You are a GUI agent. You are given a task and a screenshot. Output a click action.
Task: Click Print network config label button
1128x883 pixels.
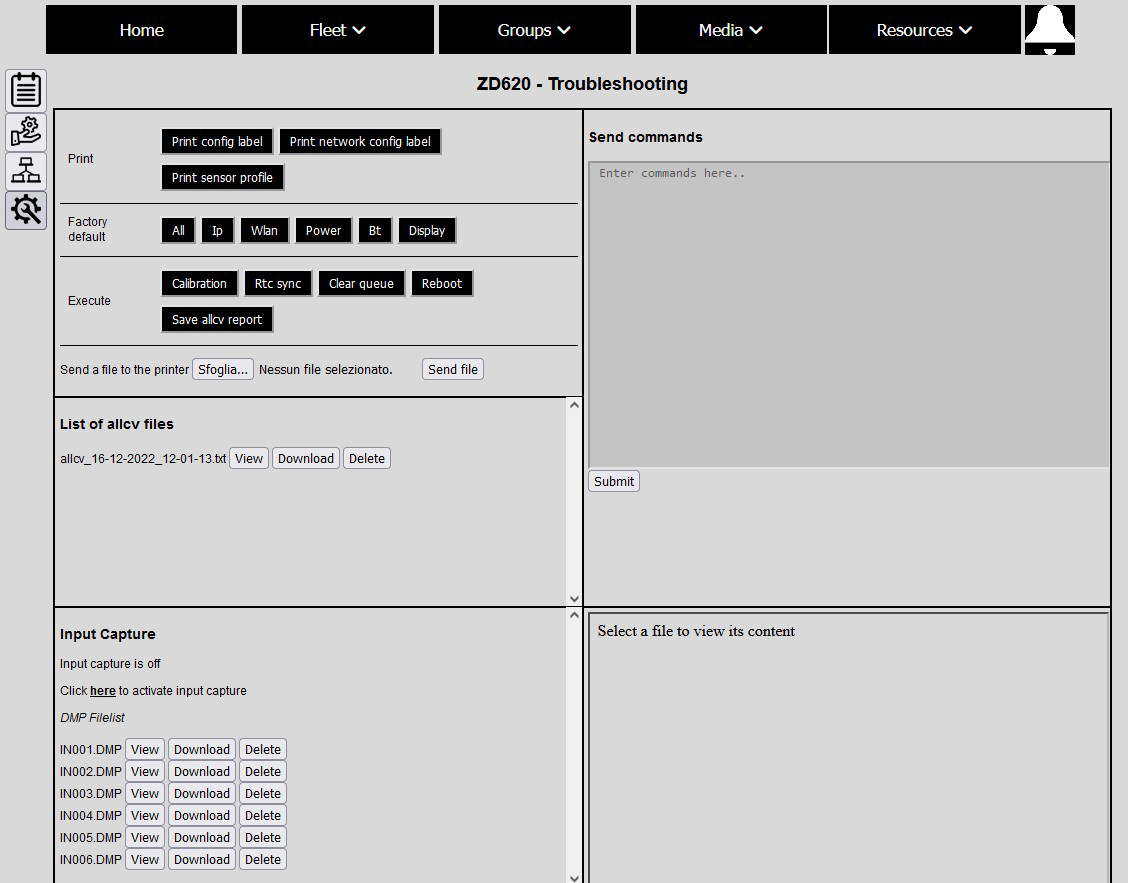[x=360, y=142]
